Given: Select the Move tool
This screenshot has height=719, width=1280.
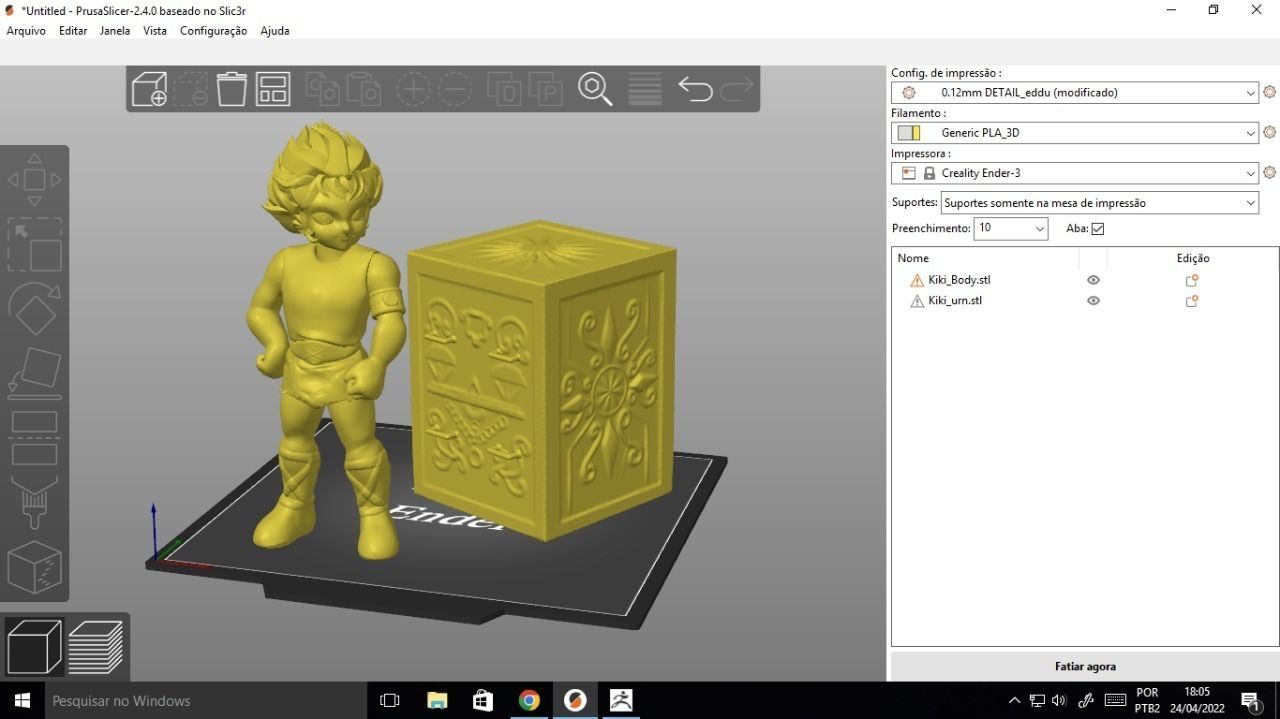Looking at the screenshot, I should click(x=34, y=180).
